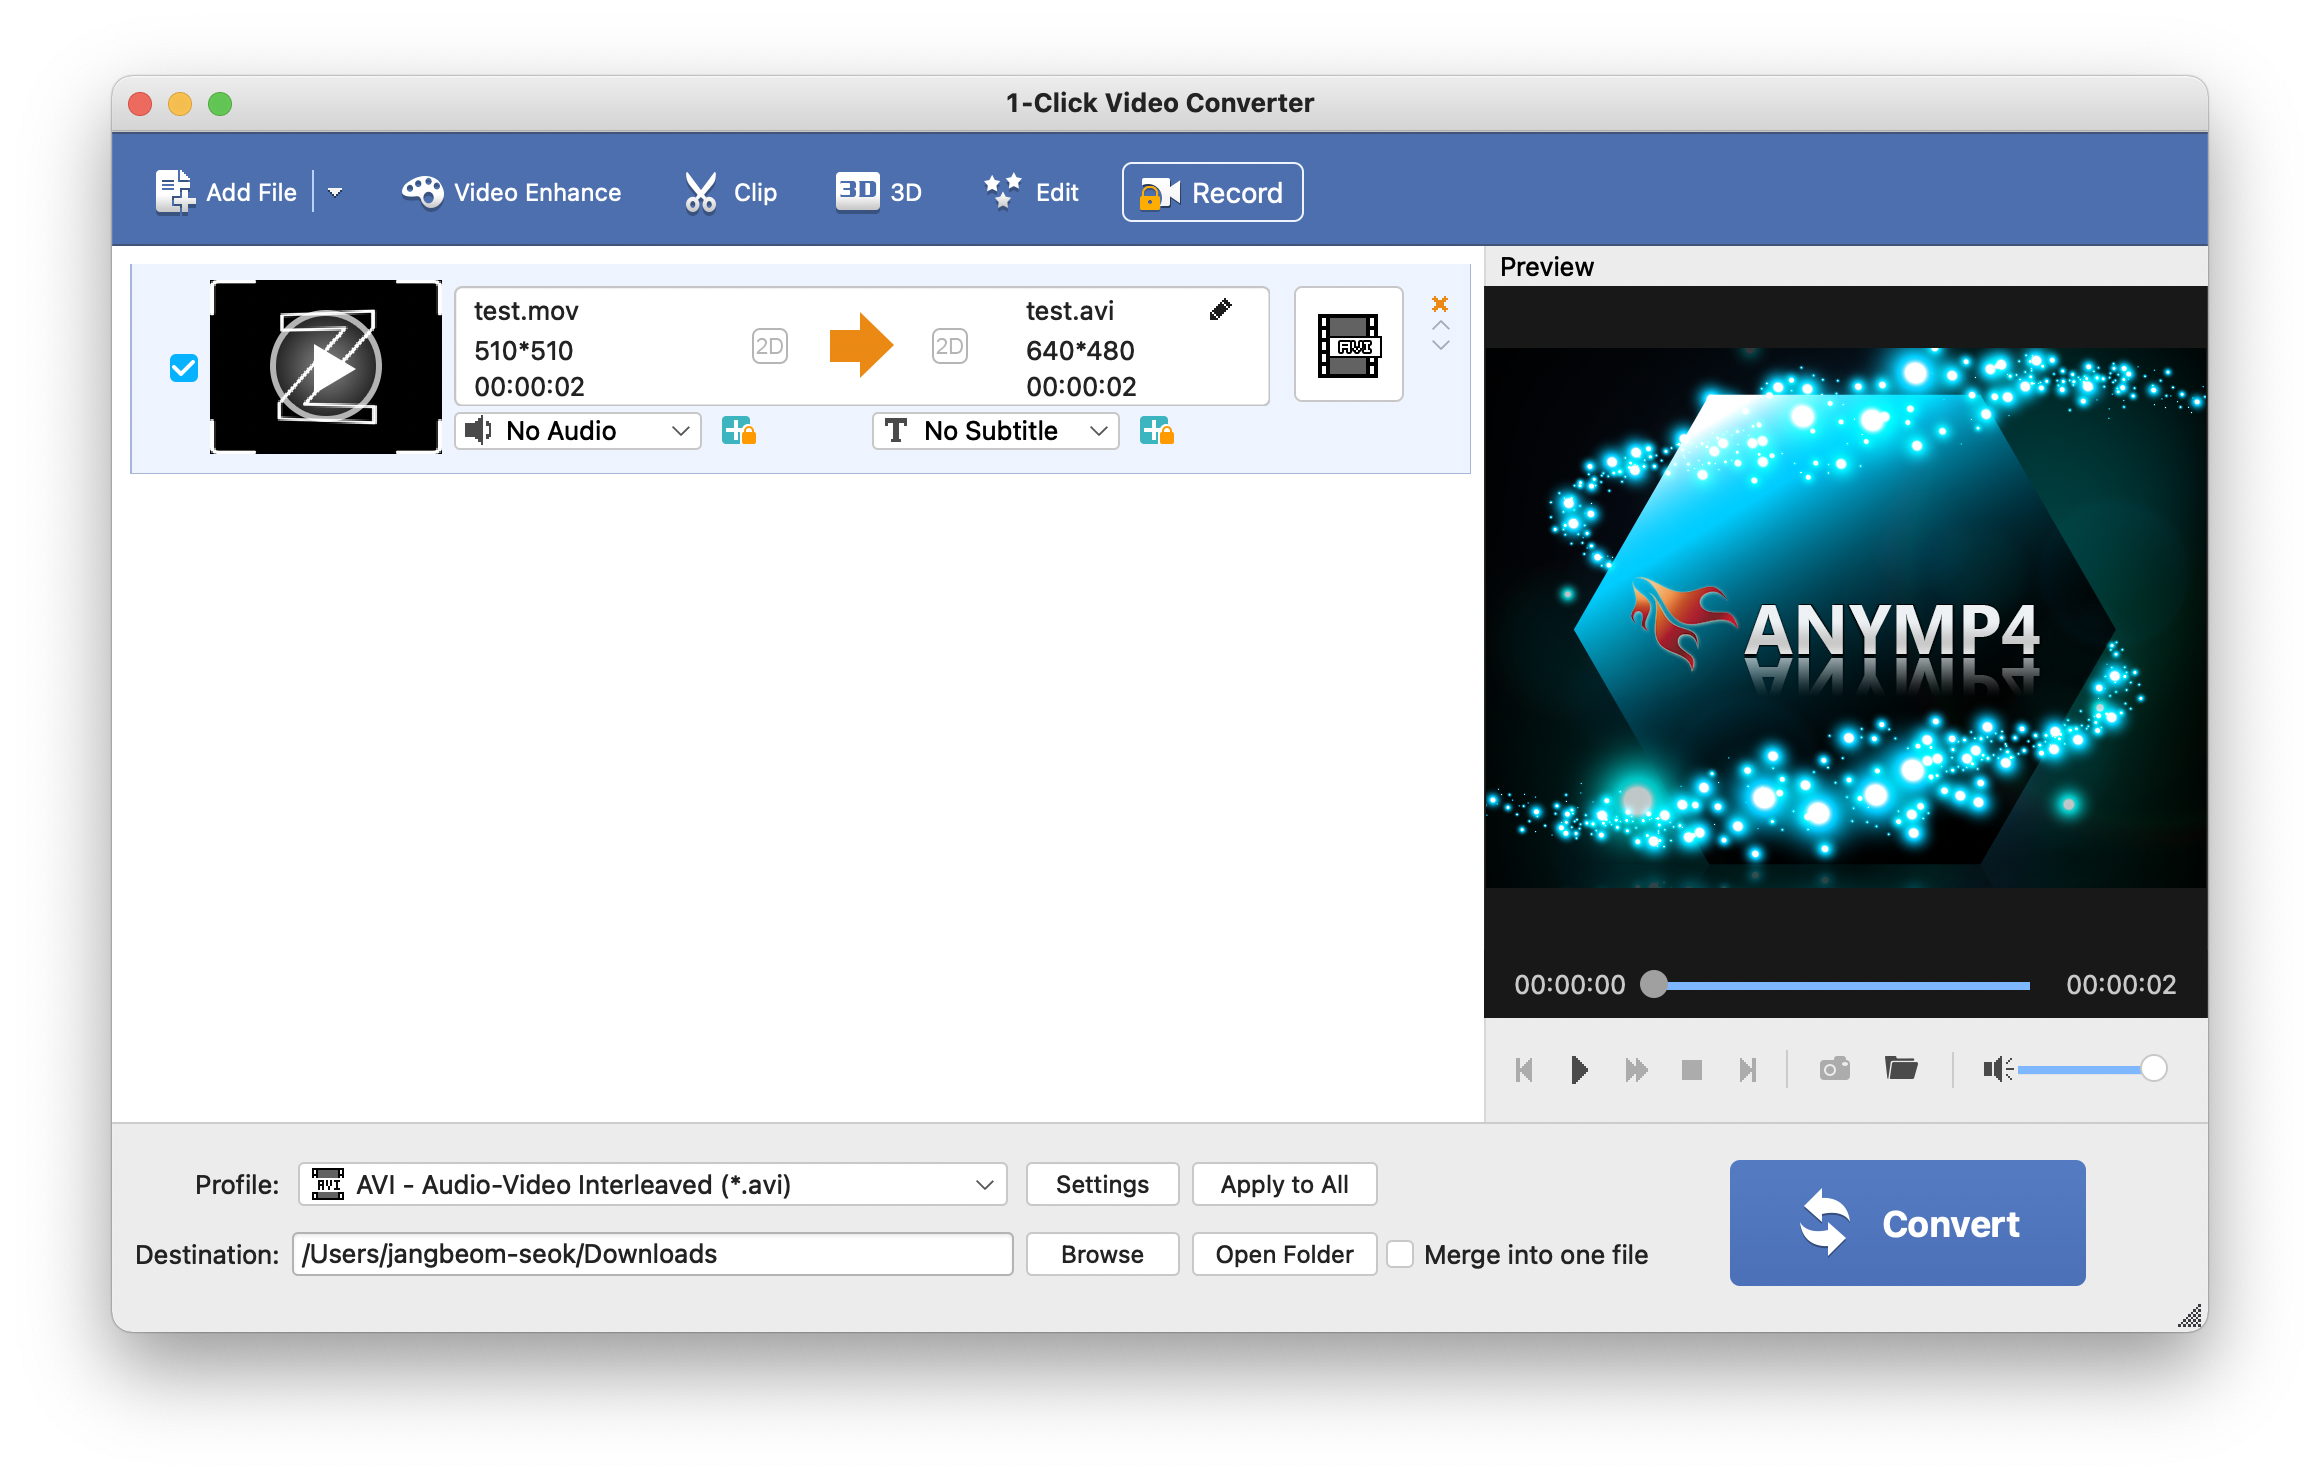
Task: Play the preview video
Action: [x=1579, y=1070]
